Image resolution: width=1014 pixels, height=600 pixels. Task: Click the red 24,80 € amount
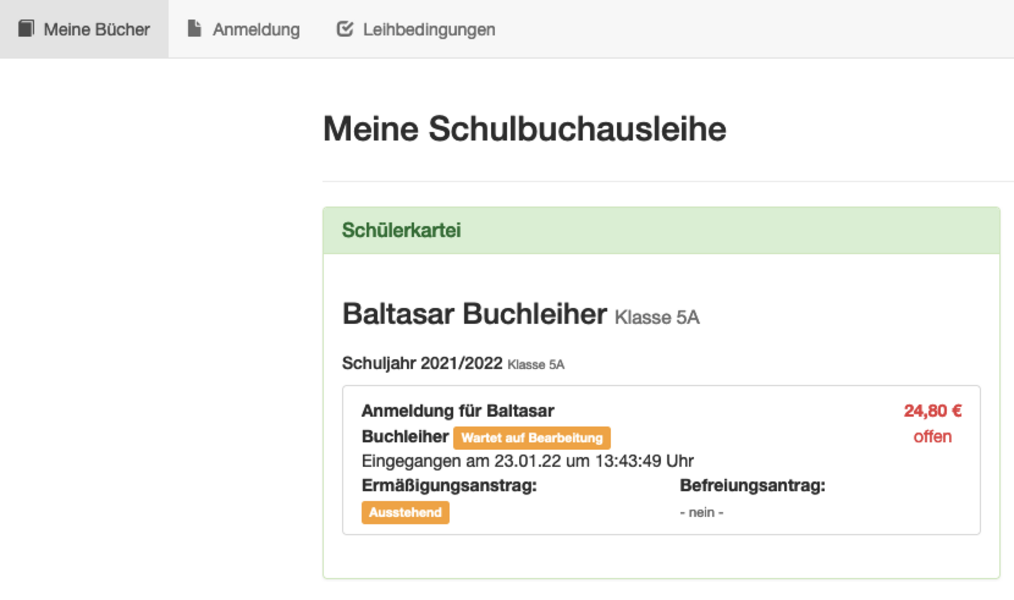pos(932,411)
